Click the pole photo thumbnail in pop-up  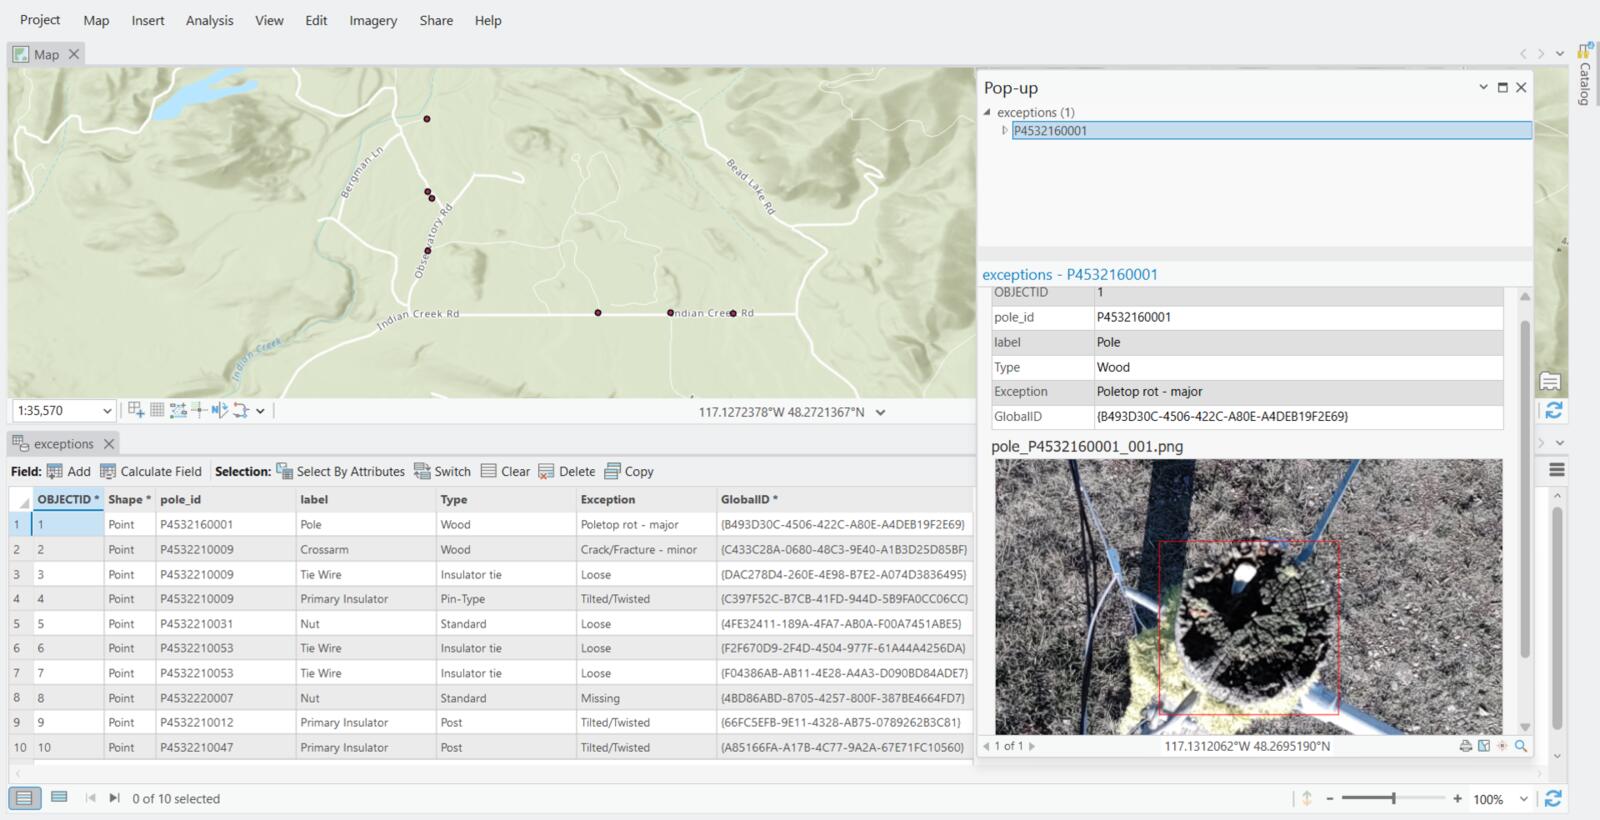pos(1248,597)
